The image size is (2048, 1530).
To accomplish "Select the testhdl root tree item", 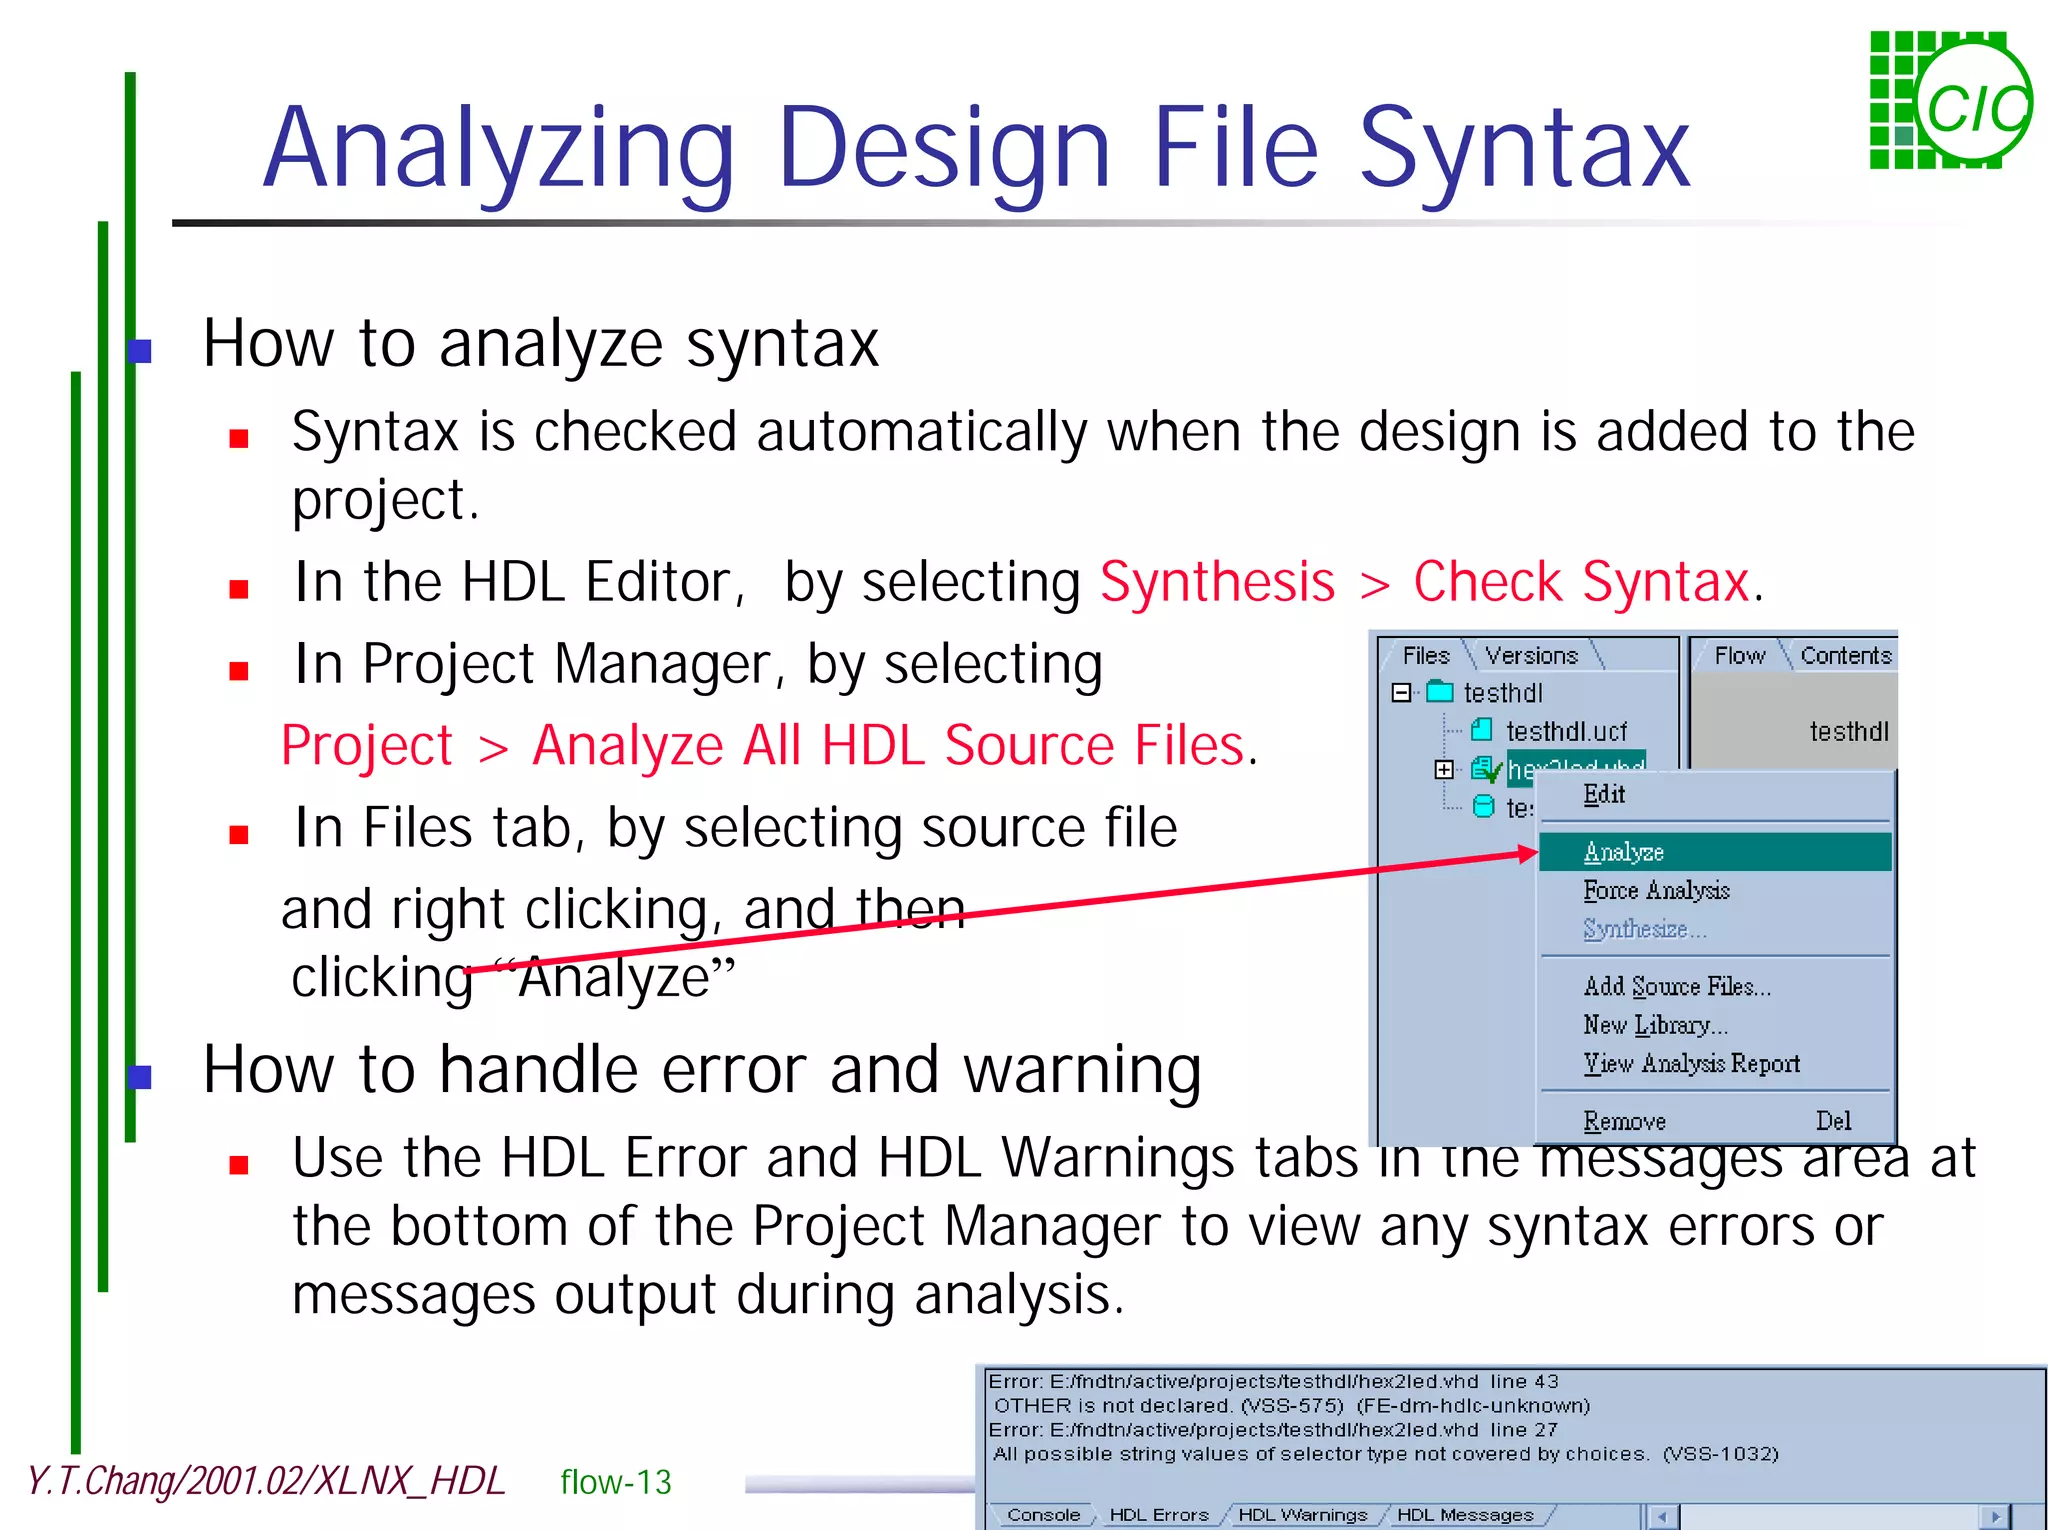I will pos(1503,693).
